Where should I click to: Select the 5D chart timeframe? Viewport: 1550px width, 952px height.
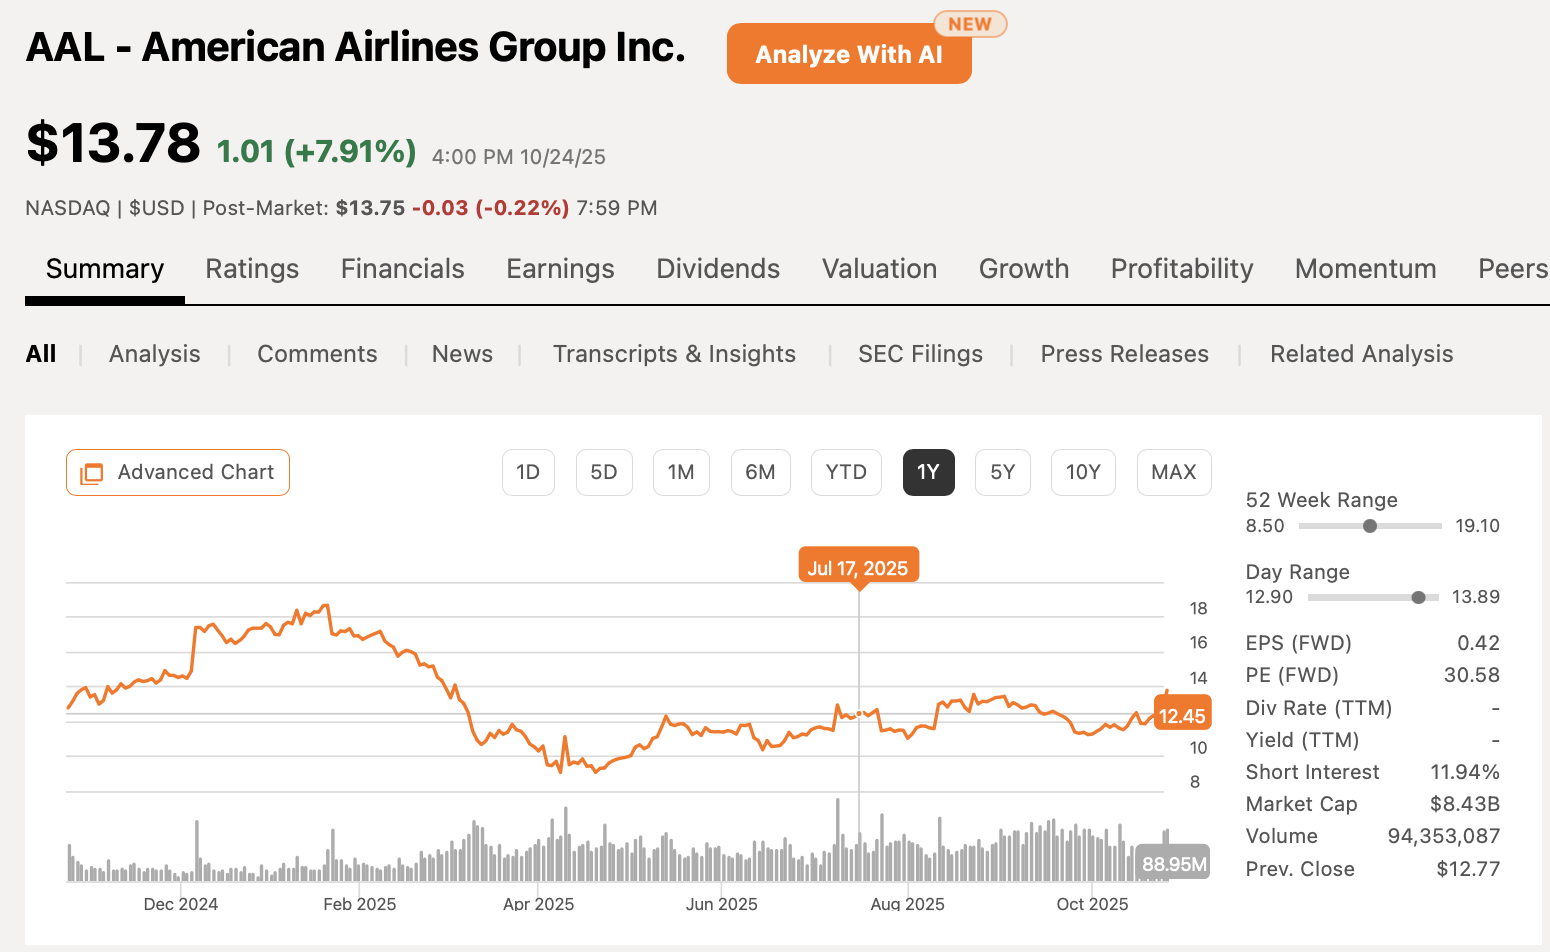(x=604, y=472)
